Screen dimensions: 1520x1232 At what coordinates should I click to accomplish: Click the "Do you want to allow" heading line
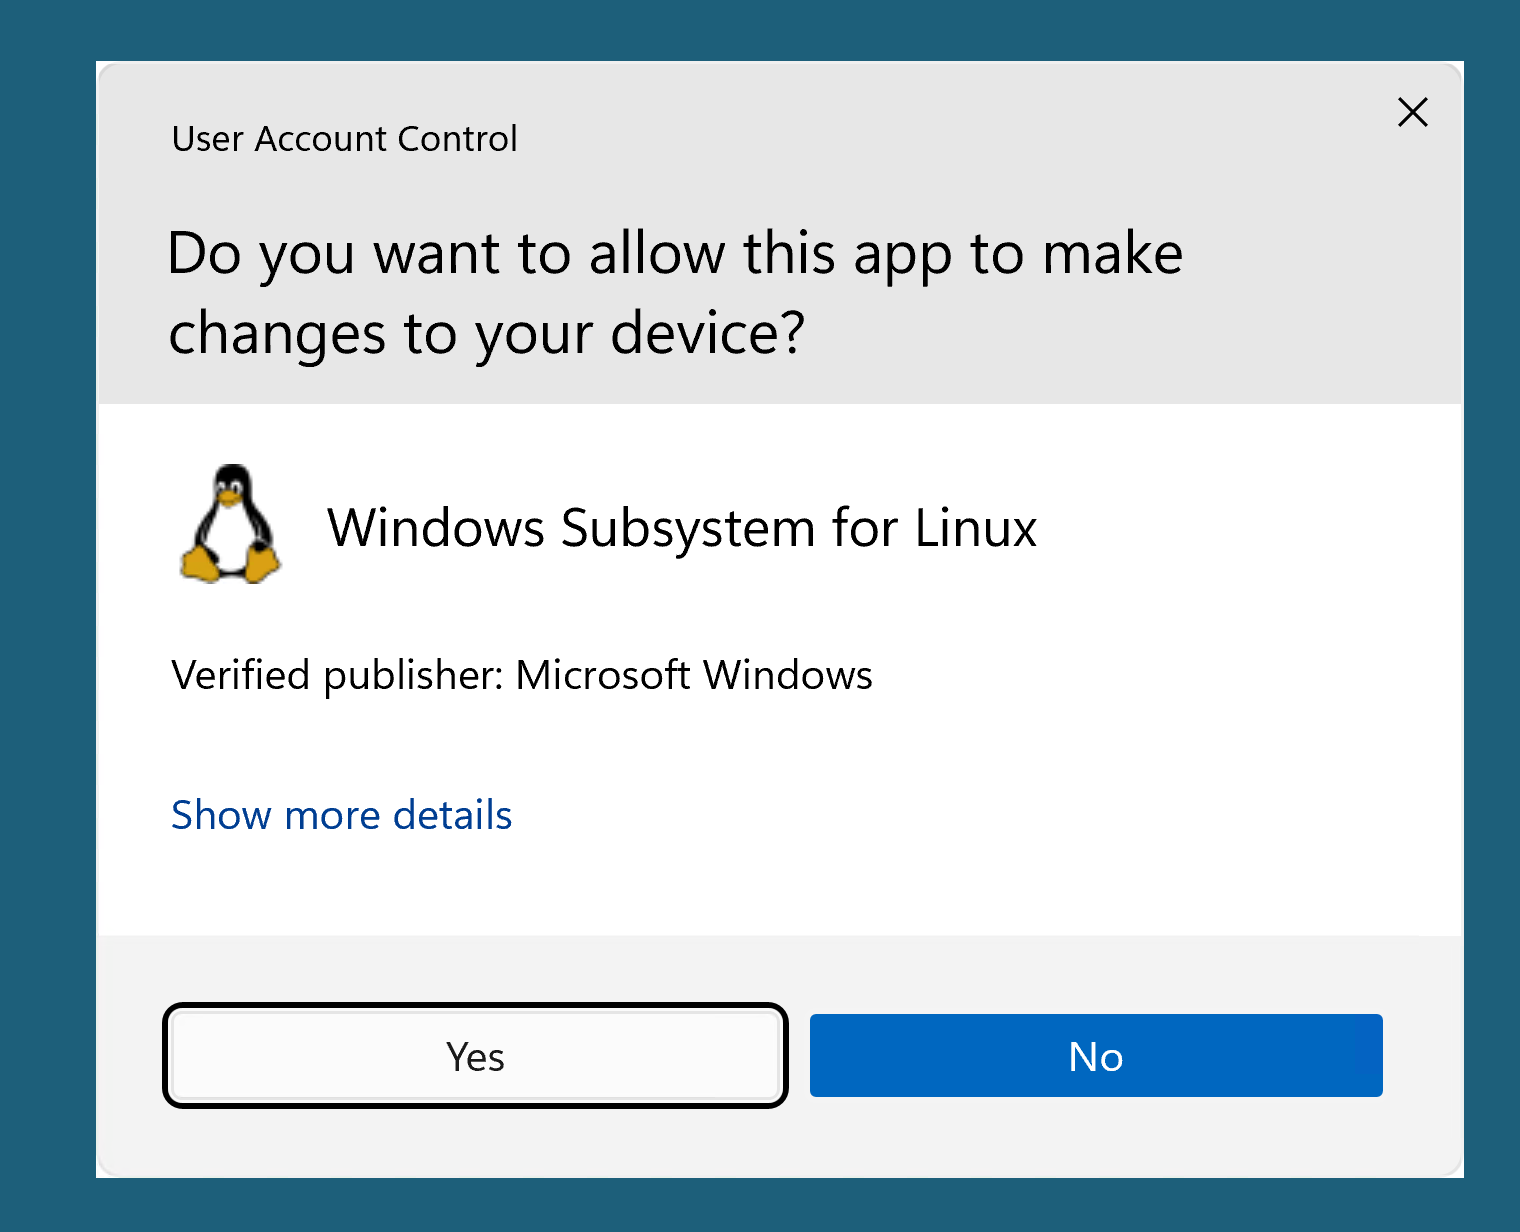point(675,253)
